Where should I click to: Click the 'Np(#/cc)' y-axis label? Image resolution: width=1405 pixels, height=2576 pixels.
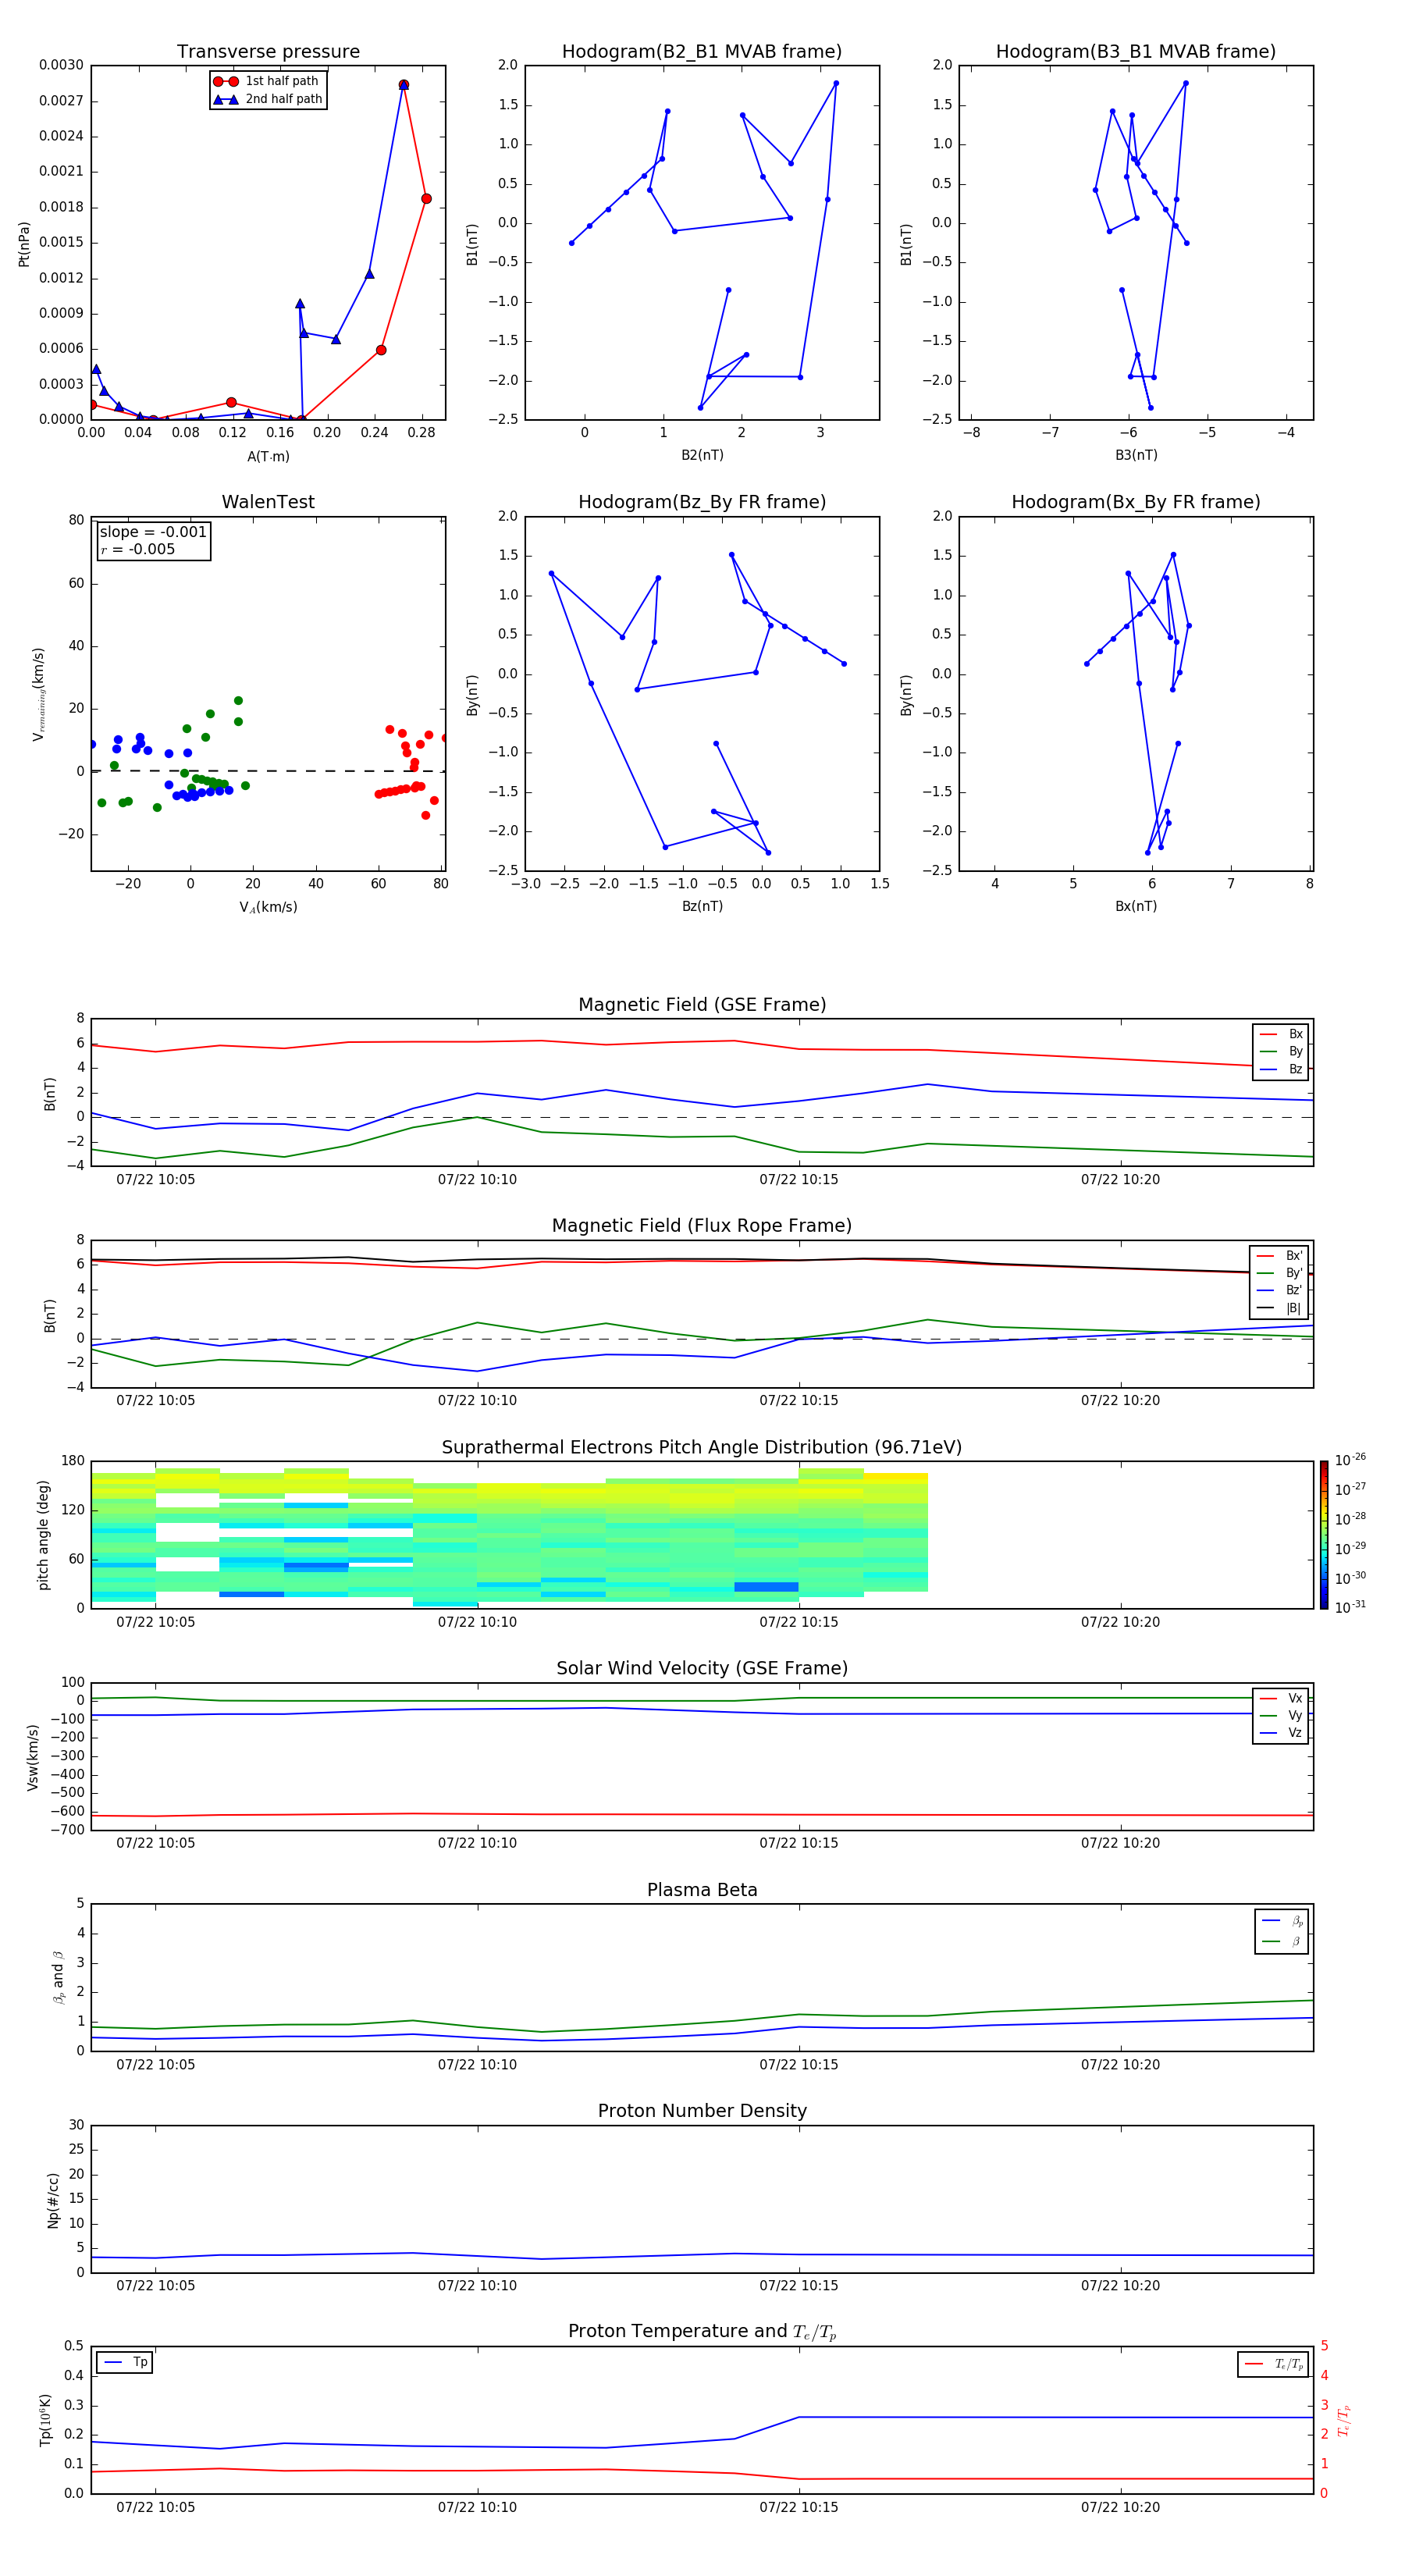[53, 2200]
